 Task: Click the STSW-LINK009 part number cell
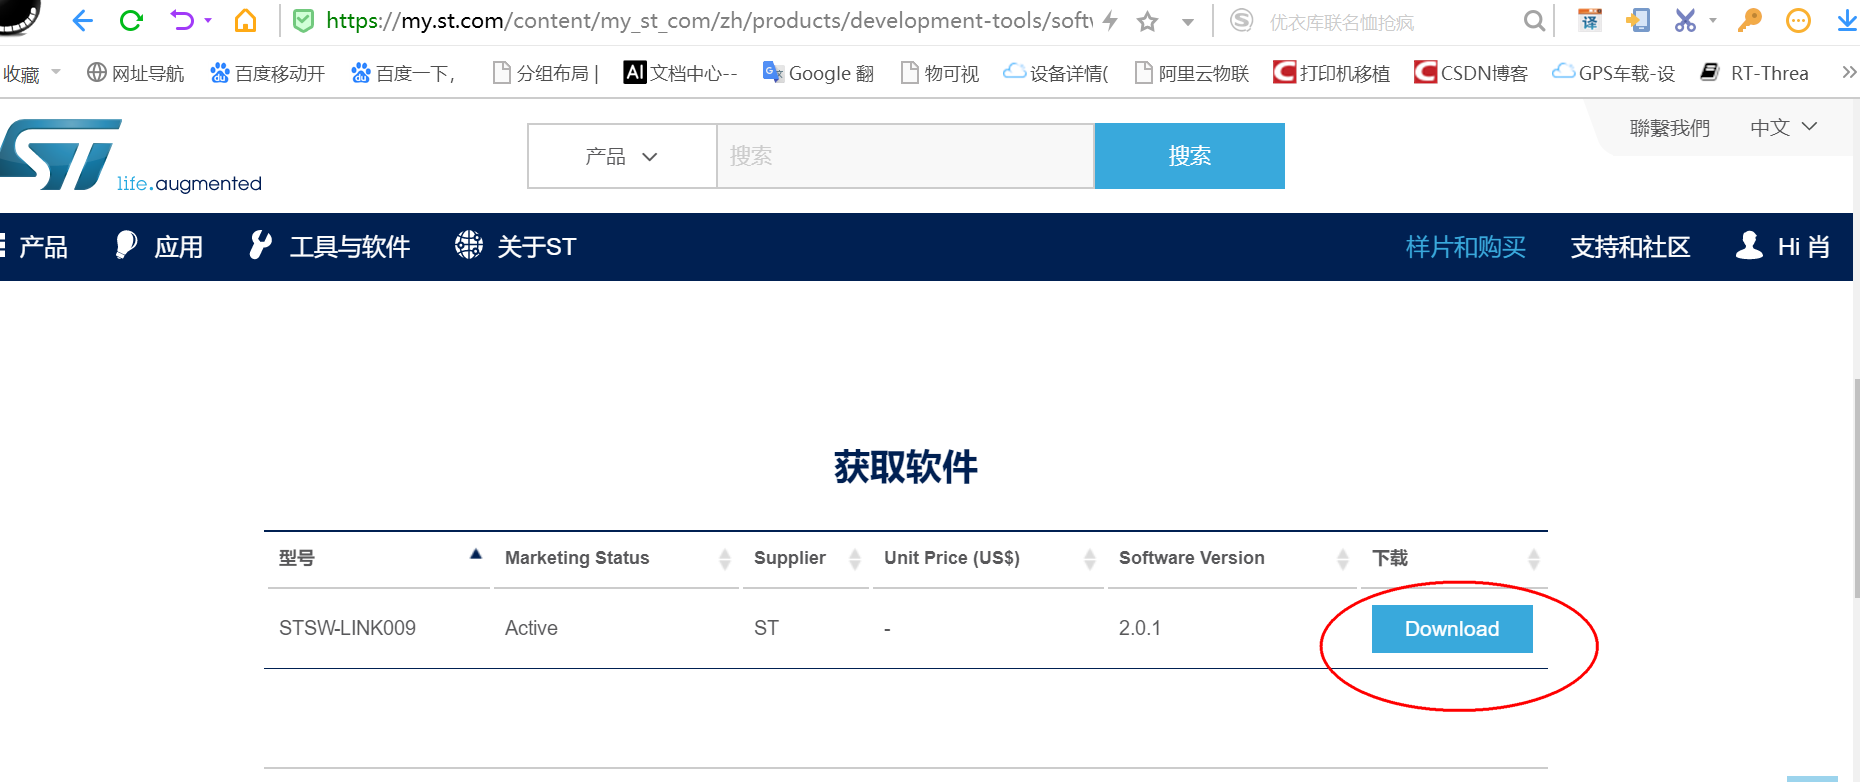pyautogui.click(x=347, y=628)
